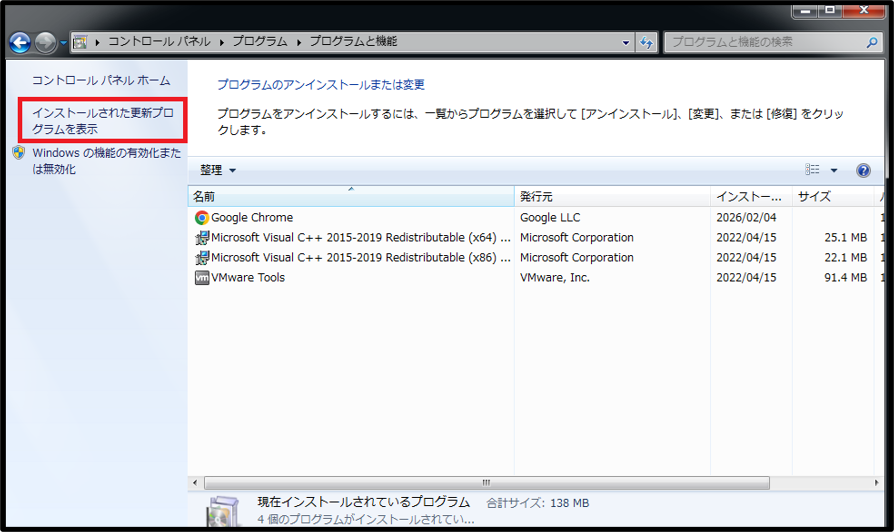
Task: Click the VMware Tools vm icon
Action: click(x=202, y=278)
